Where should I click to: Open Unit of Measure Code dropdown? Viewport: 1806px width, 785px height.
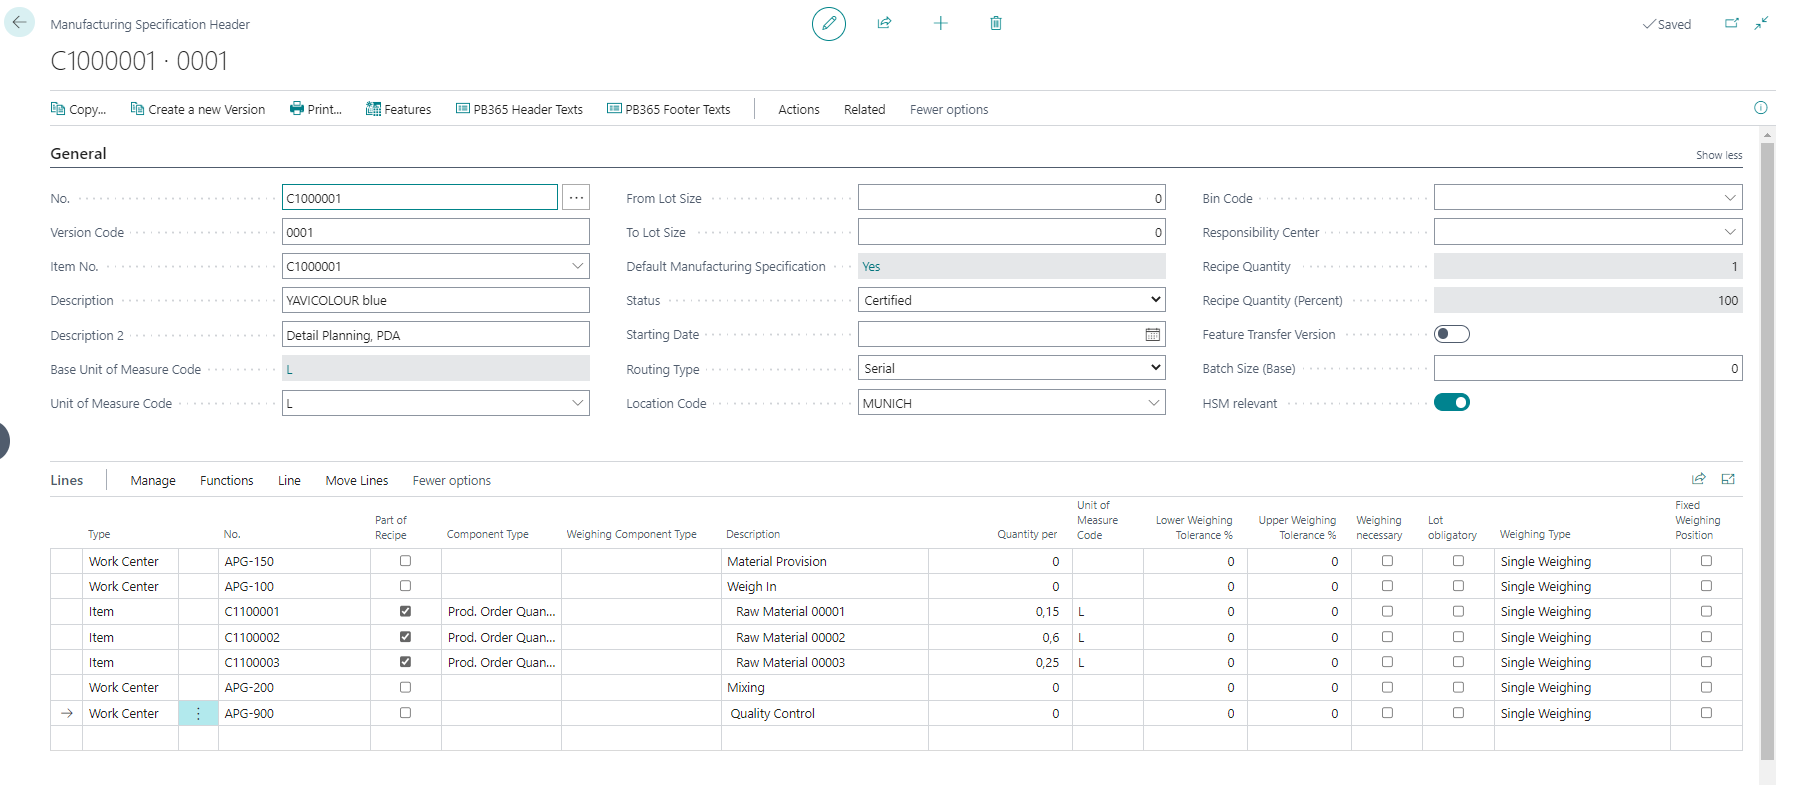[x=577, y=403]
